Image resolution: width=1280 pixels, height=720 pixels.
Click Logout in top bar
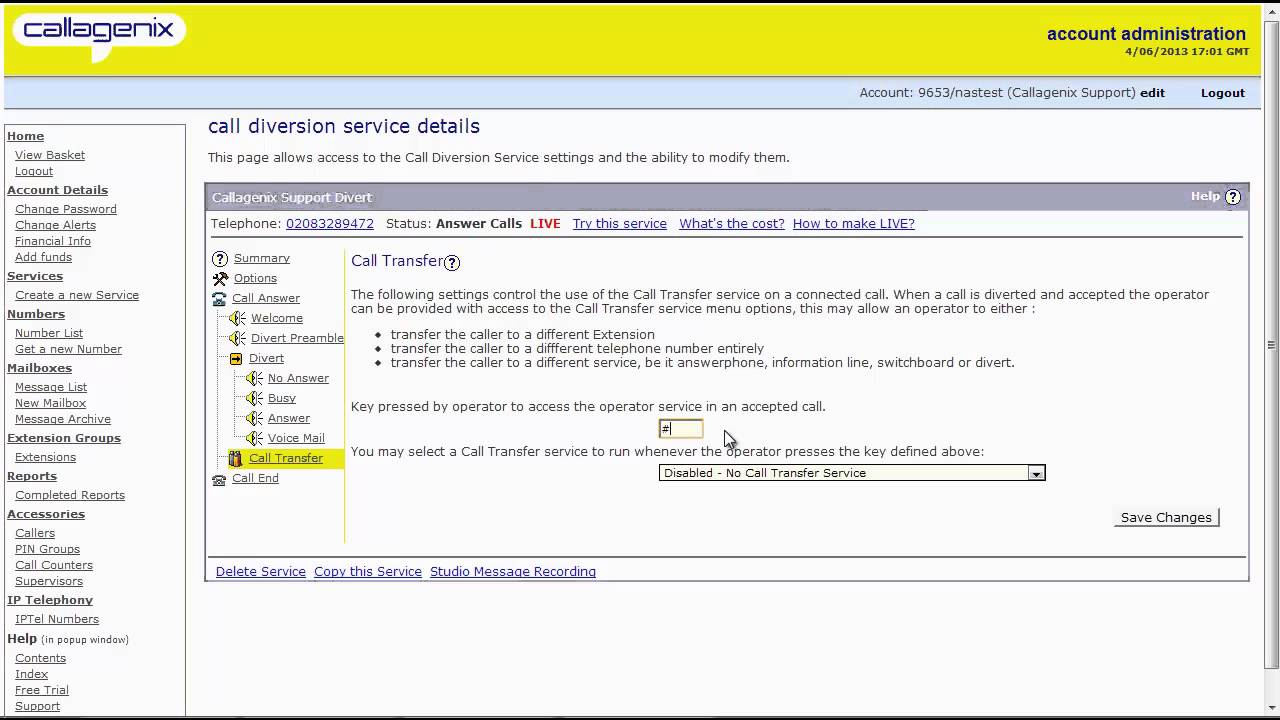tap(1223, 93)
